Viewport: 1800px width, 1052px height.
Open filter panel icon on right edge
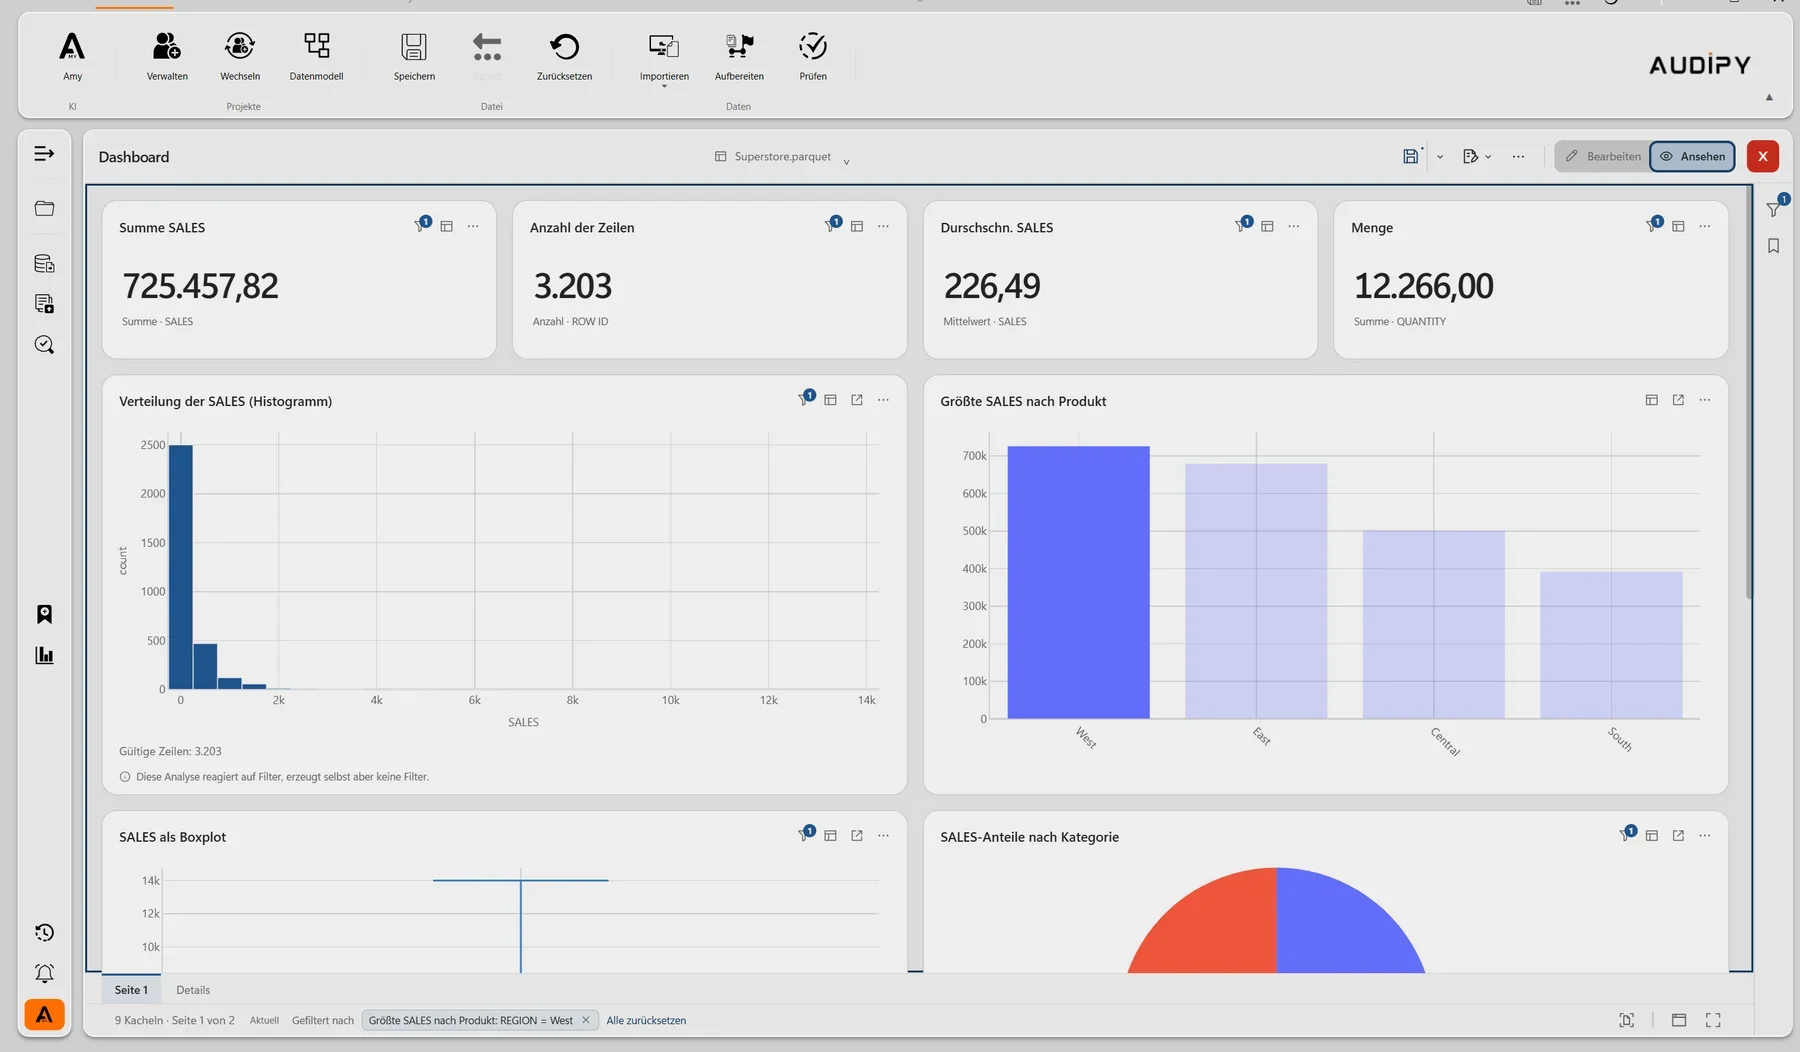[x=1774, y=208]
